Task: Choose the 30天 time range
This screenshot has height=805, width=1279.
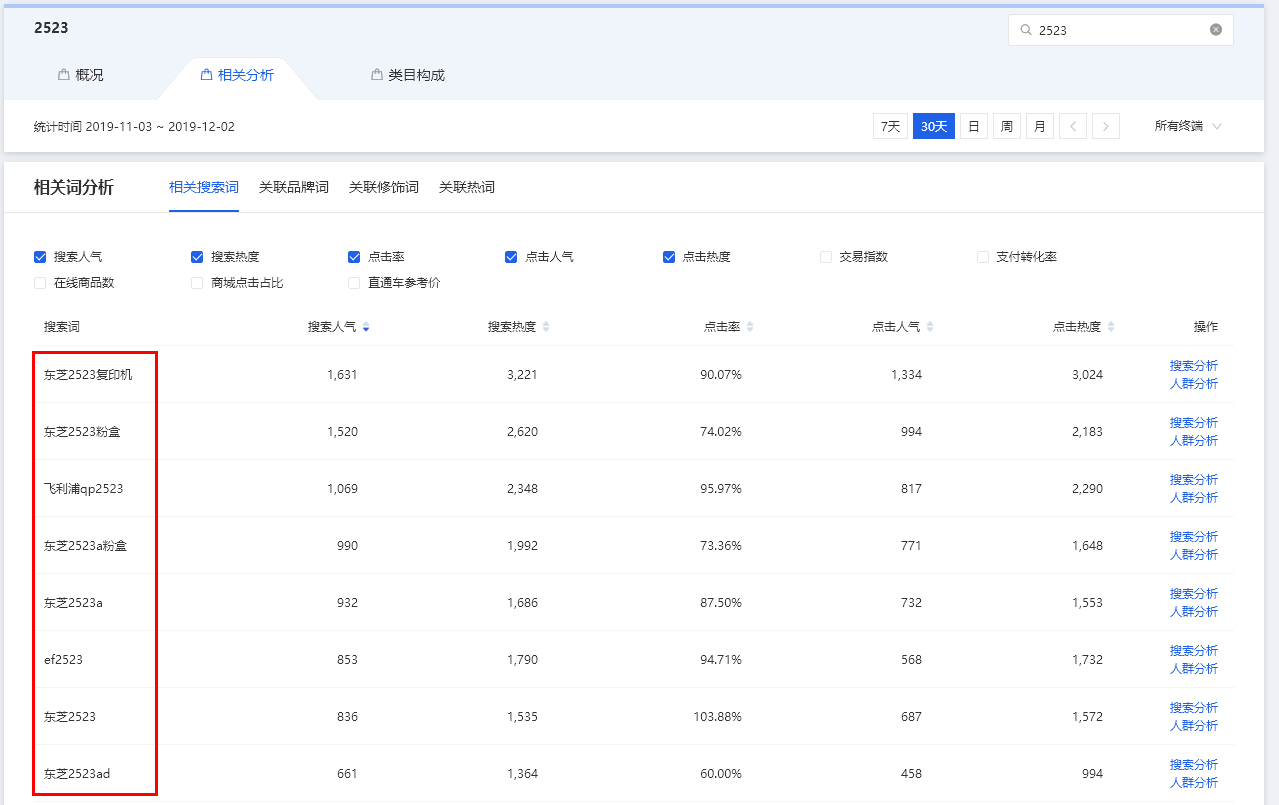Action: coord(934,127)
